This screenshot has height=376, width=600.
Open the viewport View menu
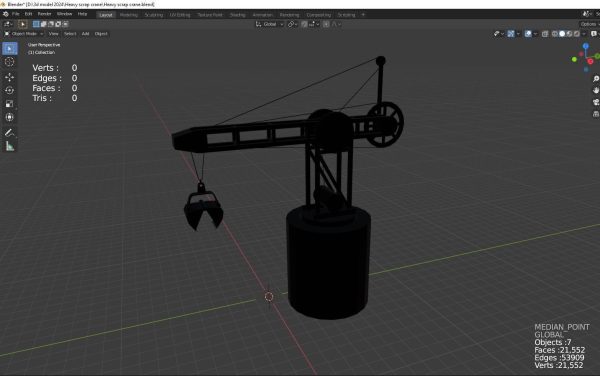(54, 34)
